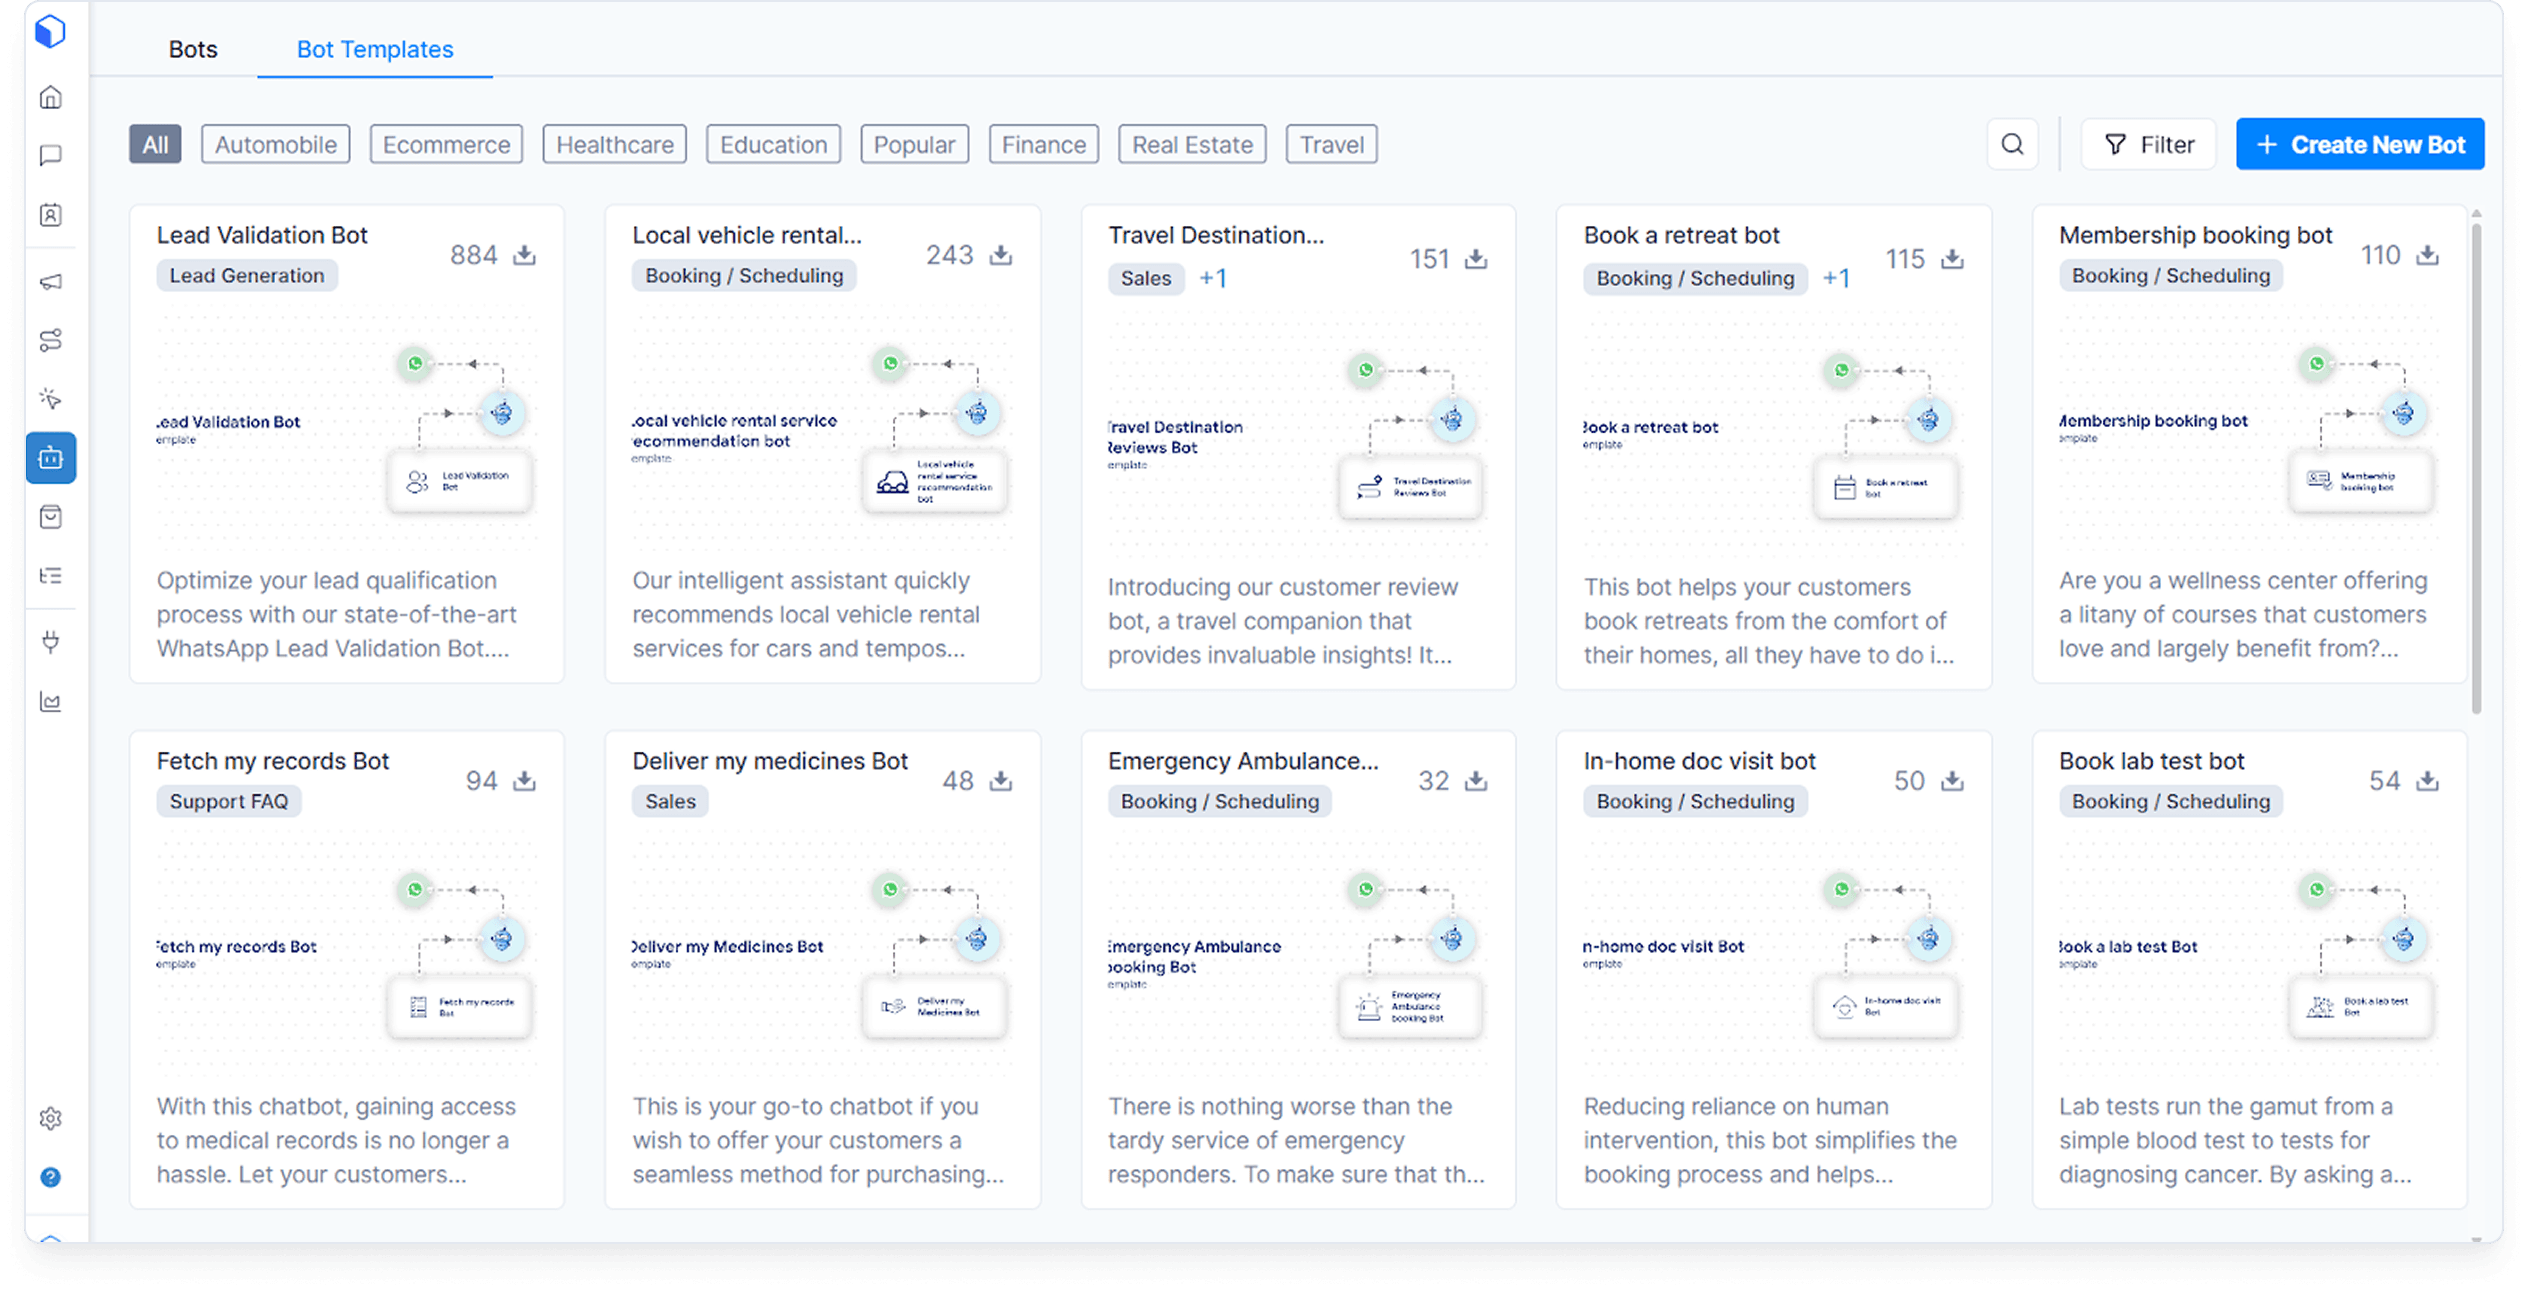Toggle the All category filter chip
2528x1292 pixels.
(x=155, y=143)
